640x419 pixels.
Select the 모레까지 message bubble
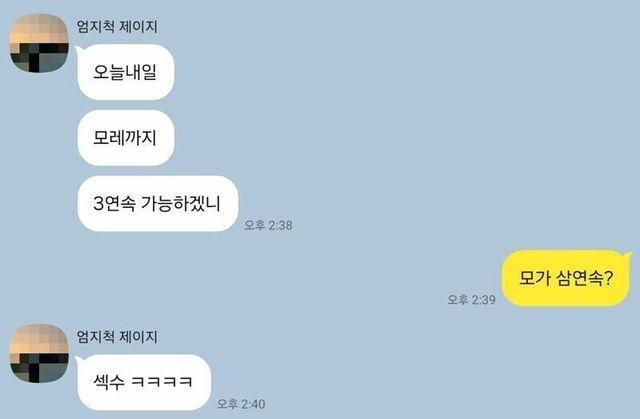[x=126, y=138]
